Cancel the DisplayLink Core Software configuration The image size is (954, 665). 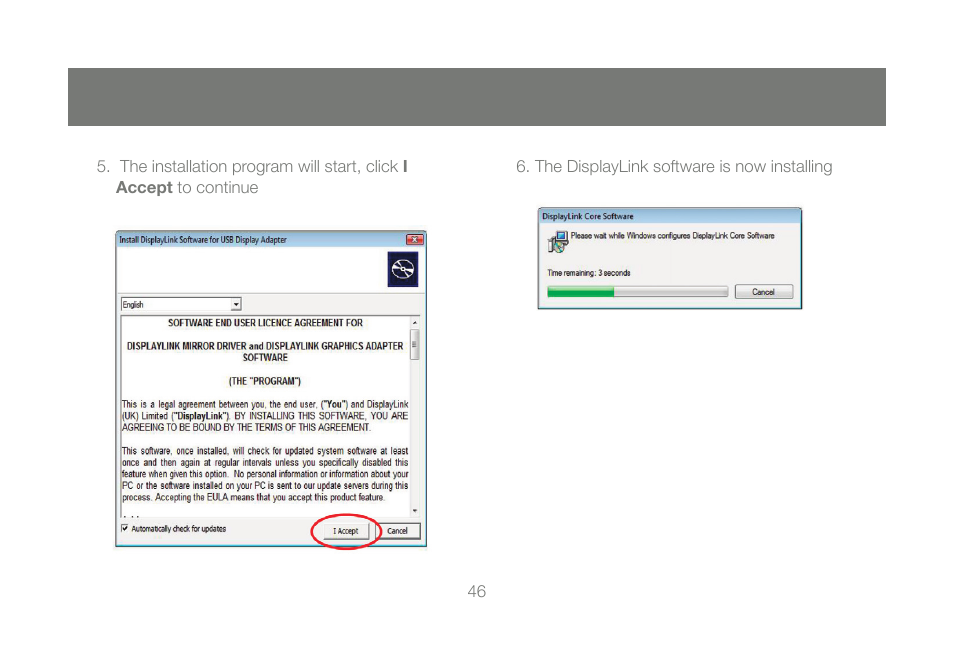click(764, 292)
